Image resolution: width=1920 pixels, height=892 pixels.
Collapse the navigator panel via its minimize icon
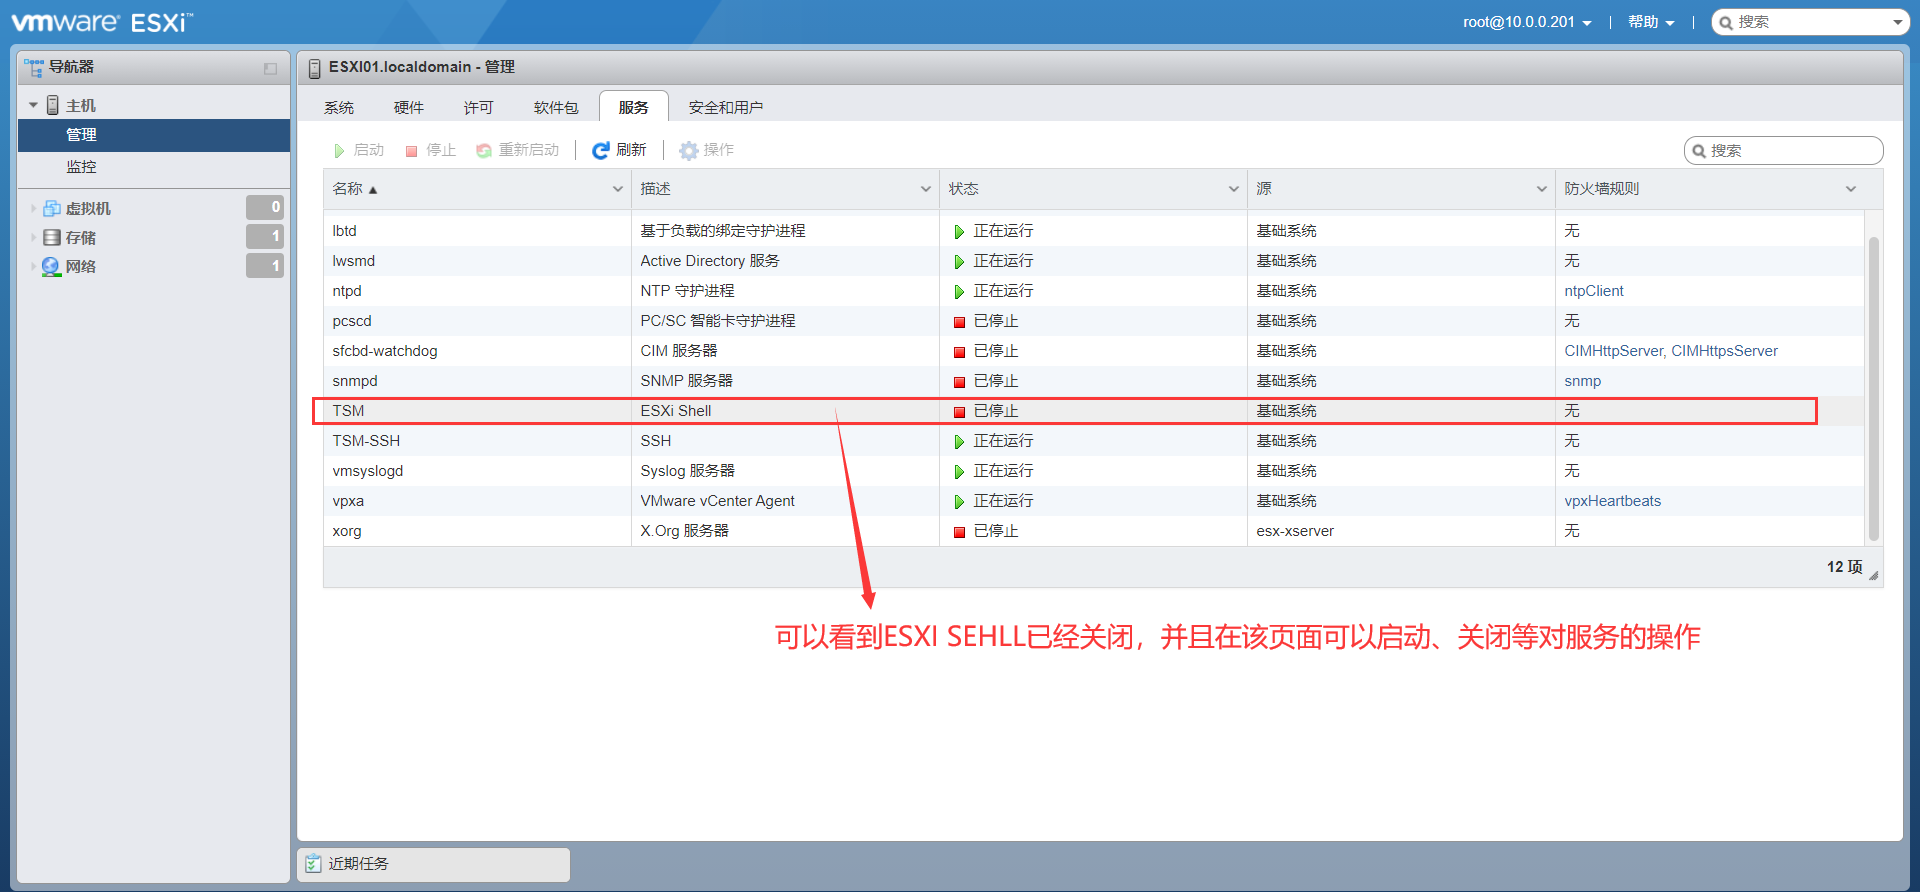(270, 68)
